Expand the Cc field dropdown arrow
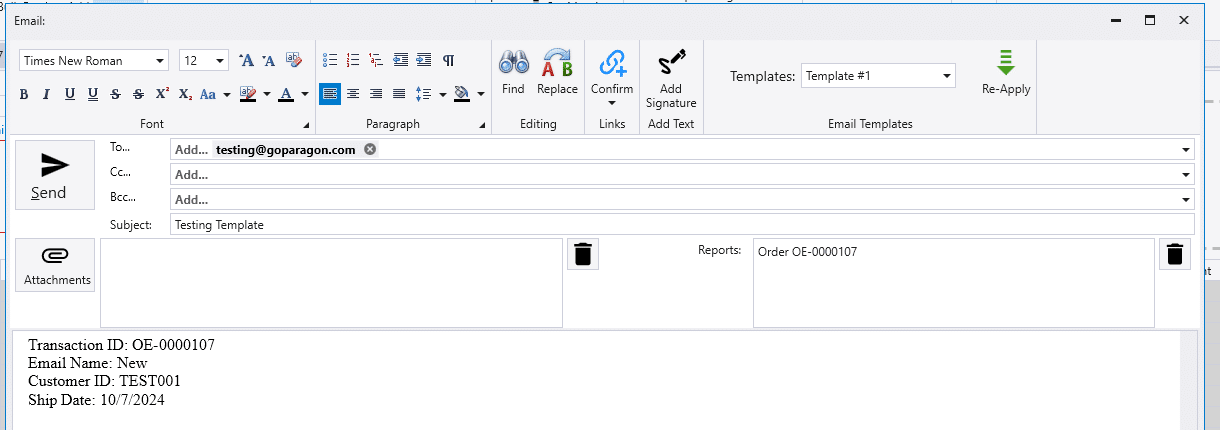This screenshot has width=1220, height=430. click(1185, 175)
